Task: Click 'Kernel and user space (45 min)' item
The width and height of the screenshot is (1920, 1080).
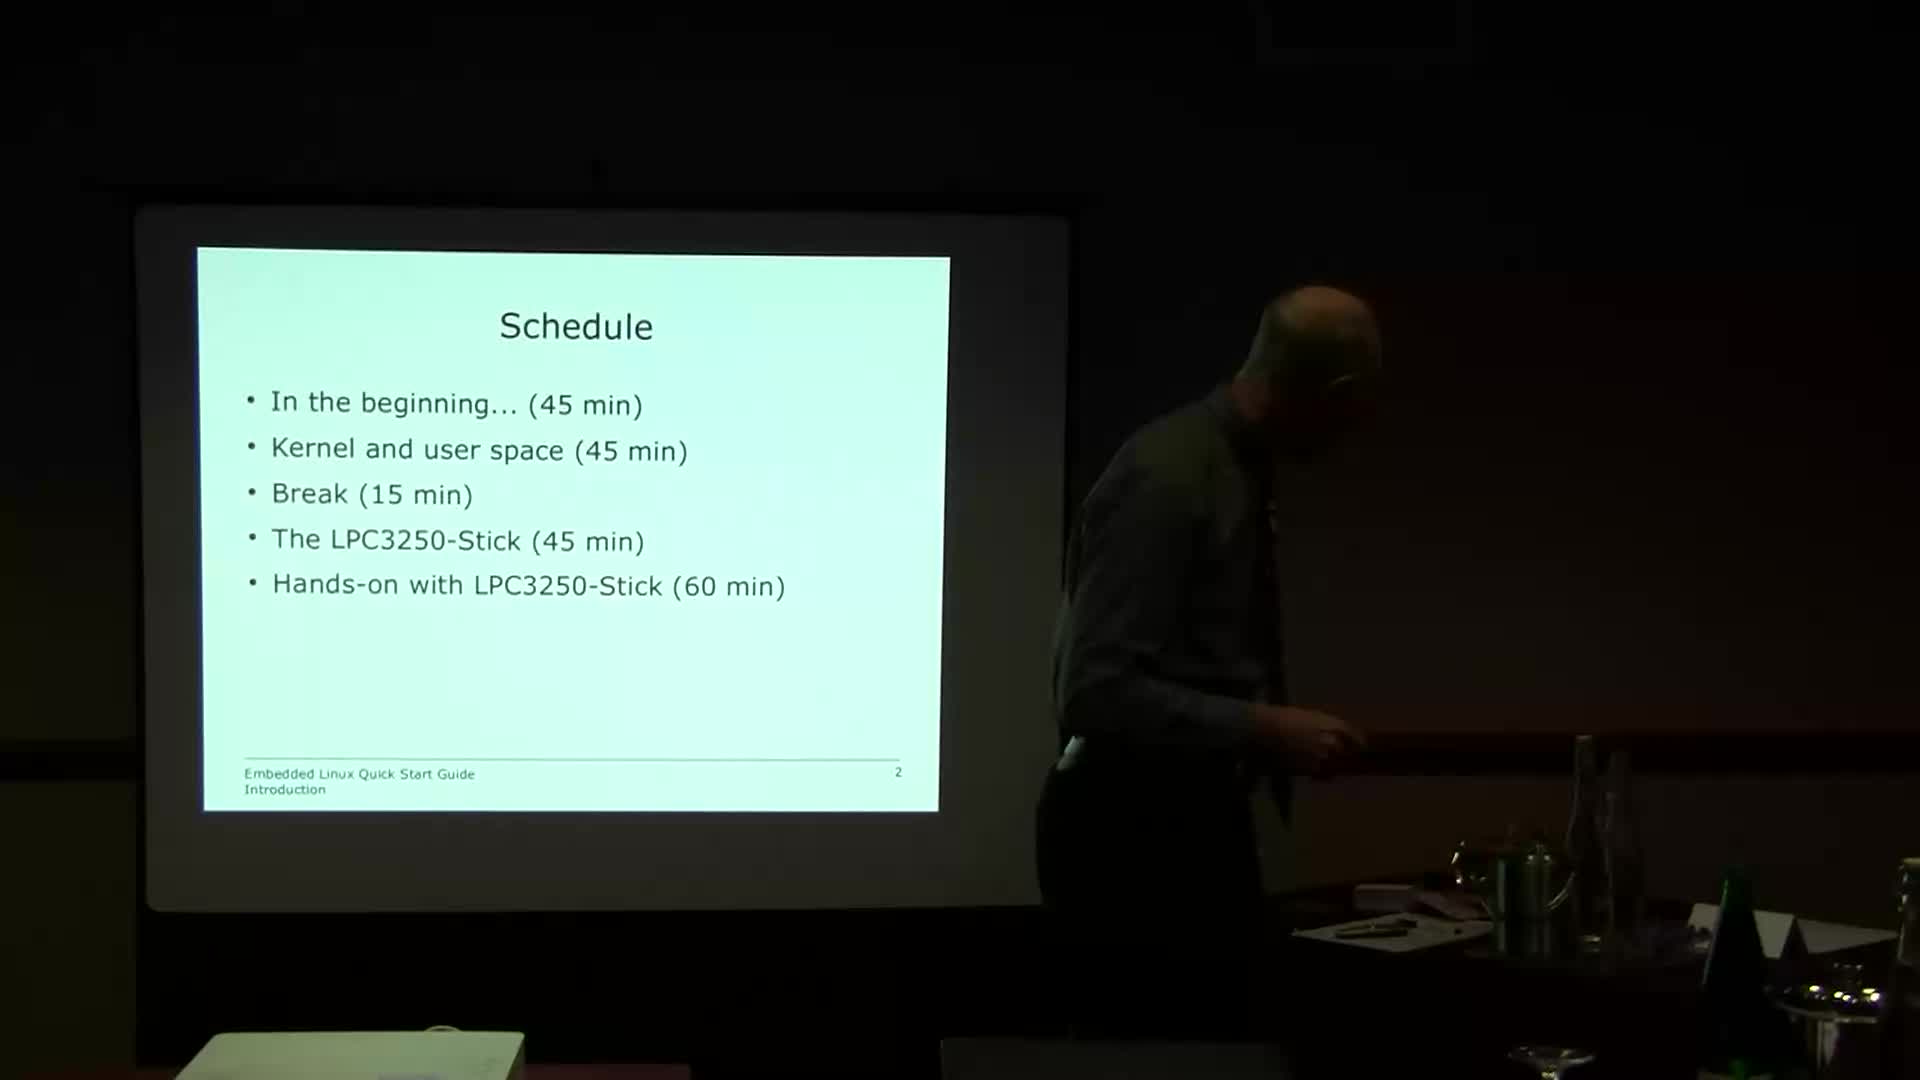Action: (480, 448)
